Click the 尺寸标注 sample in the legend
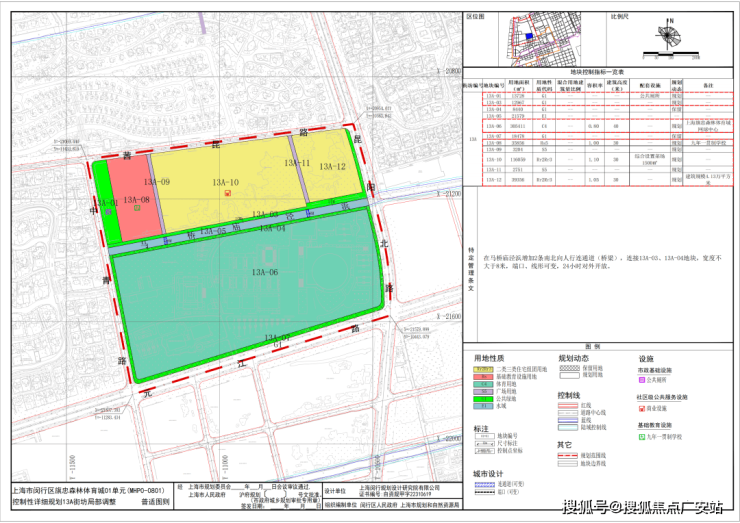 coord(484,443)
